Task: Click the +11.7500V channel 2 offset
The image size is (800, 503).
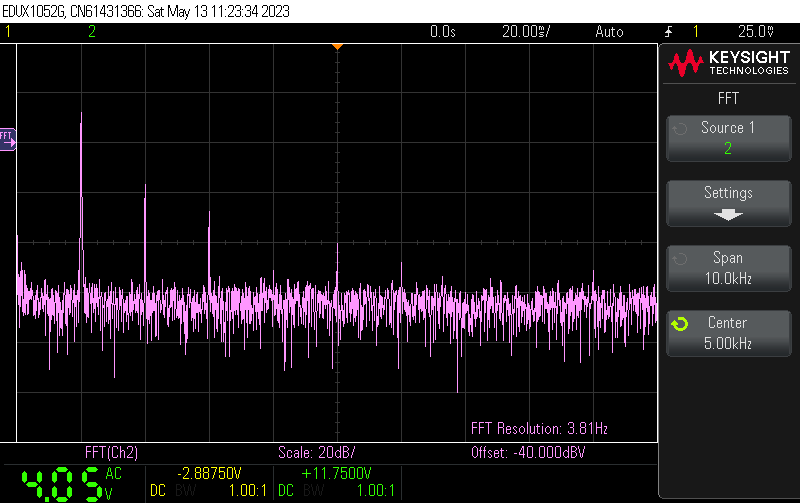Action: 337,473
